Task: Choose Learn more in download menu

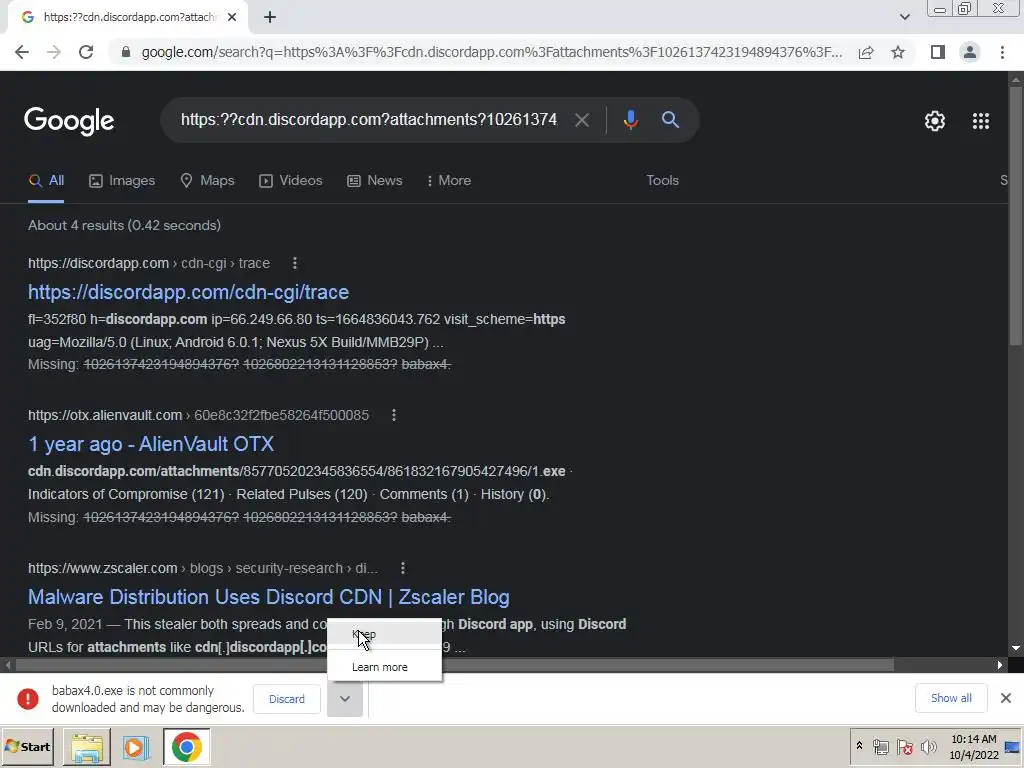Action: 384,667
